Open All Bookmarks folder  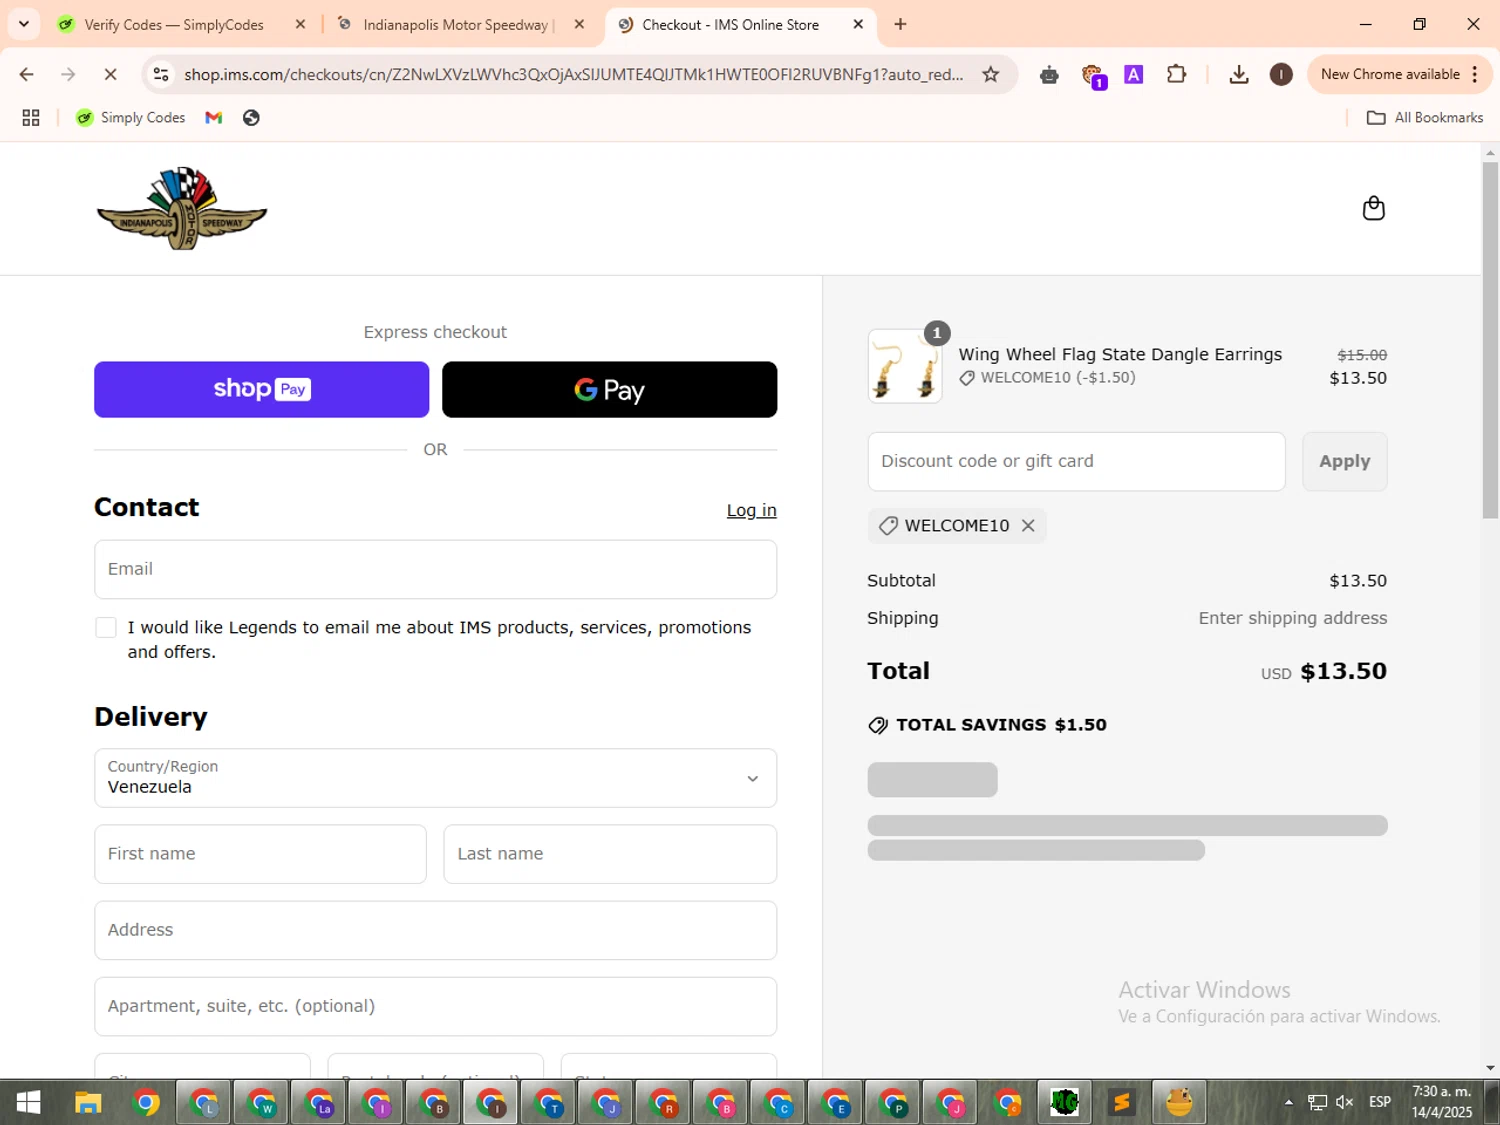[x=1424, y=118]
